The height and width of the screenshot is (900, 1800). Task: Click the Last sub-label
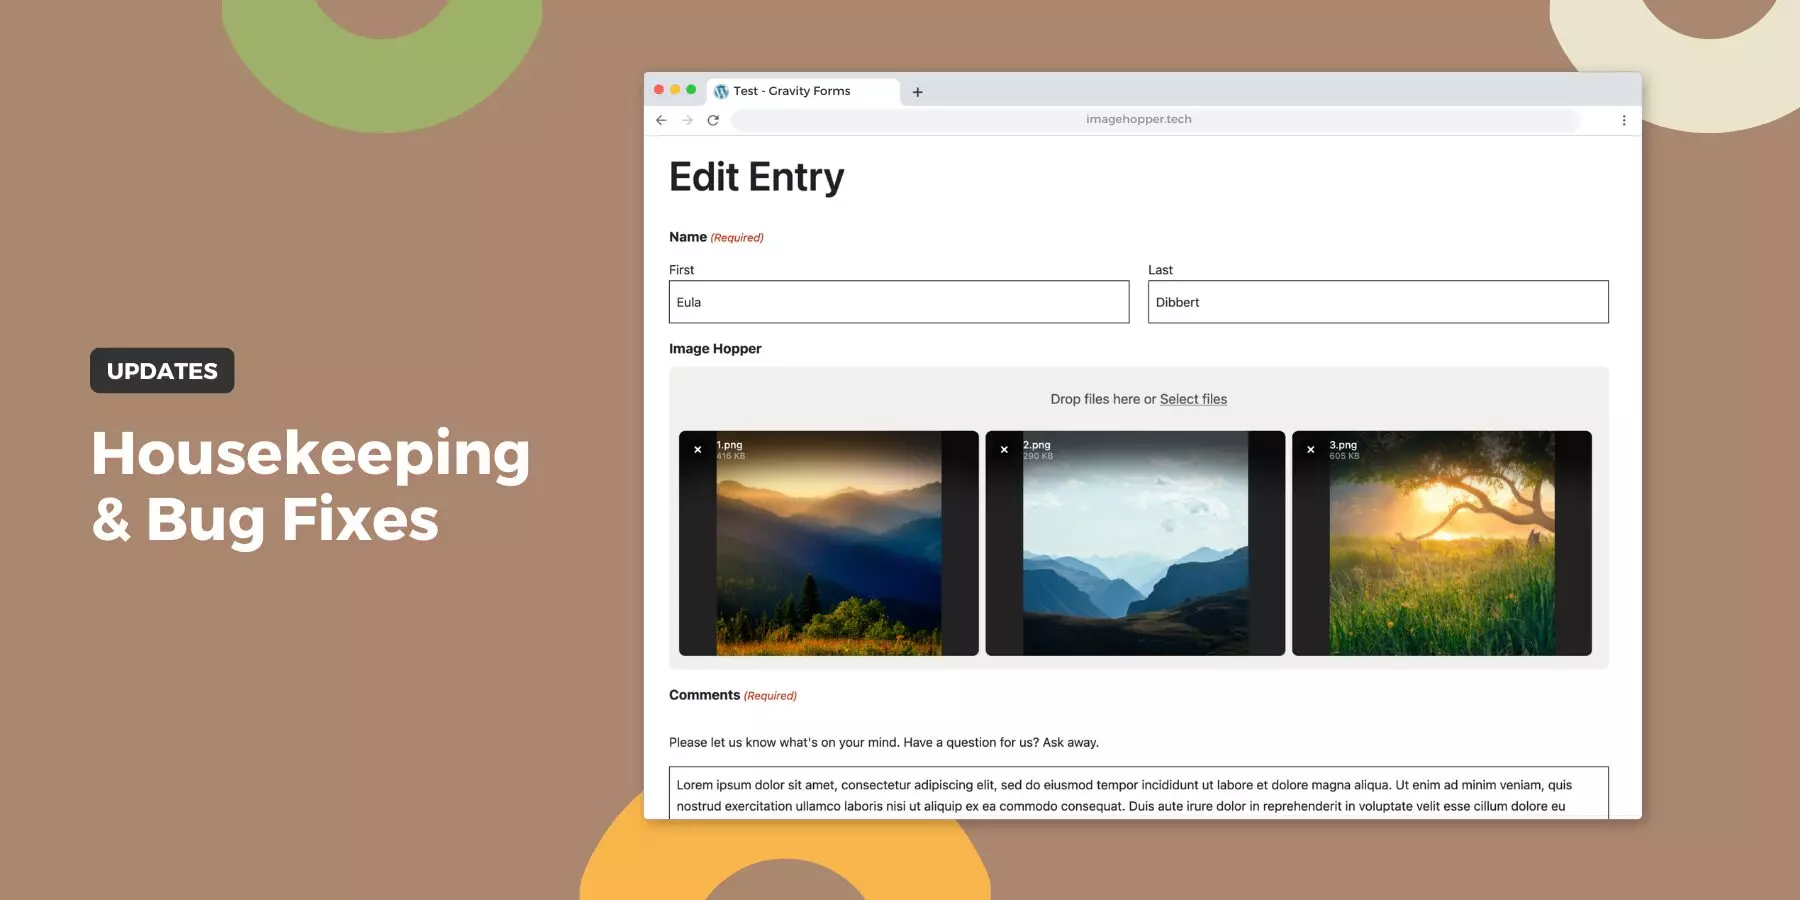(1160, 270)
